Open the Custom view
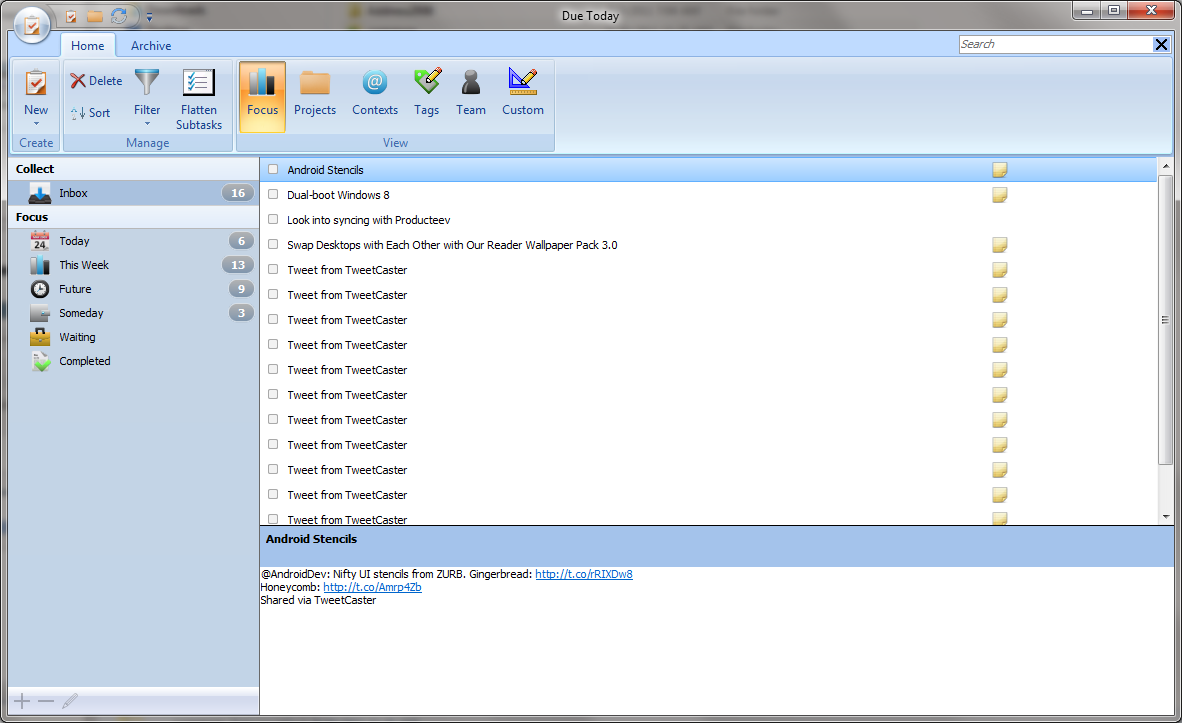Image resolution: width=1182 pixels, height=723 pixels. coord(523,95)
